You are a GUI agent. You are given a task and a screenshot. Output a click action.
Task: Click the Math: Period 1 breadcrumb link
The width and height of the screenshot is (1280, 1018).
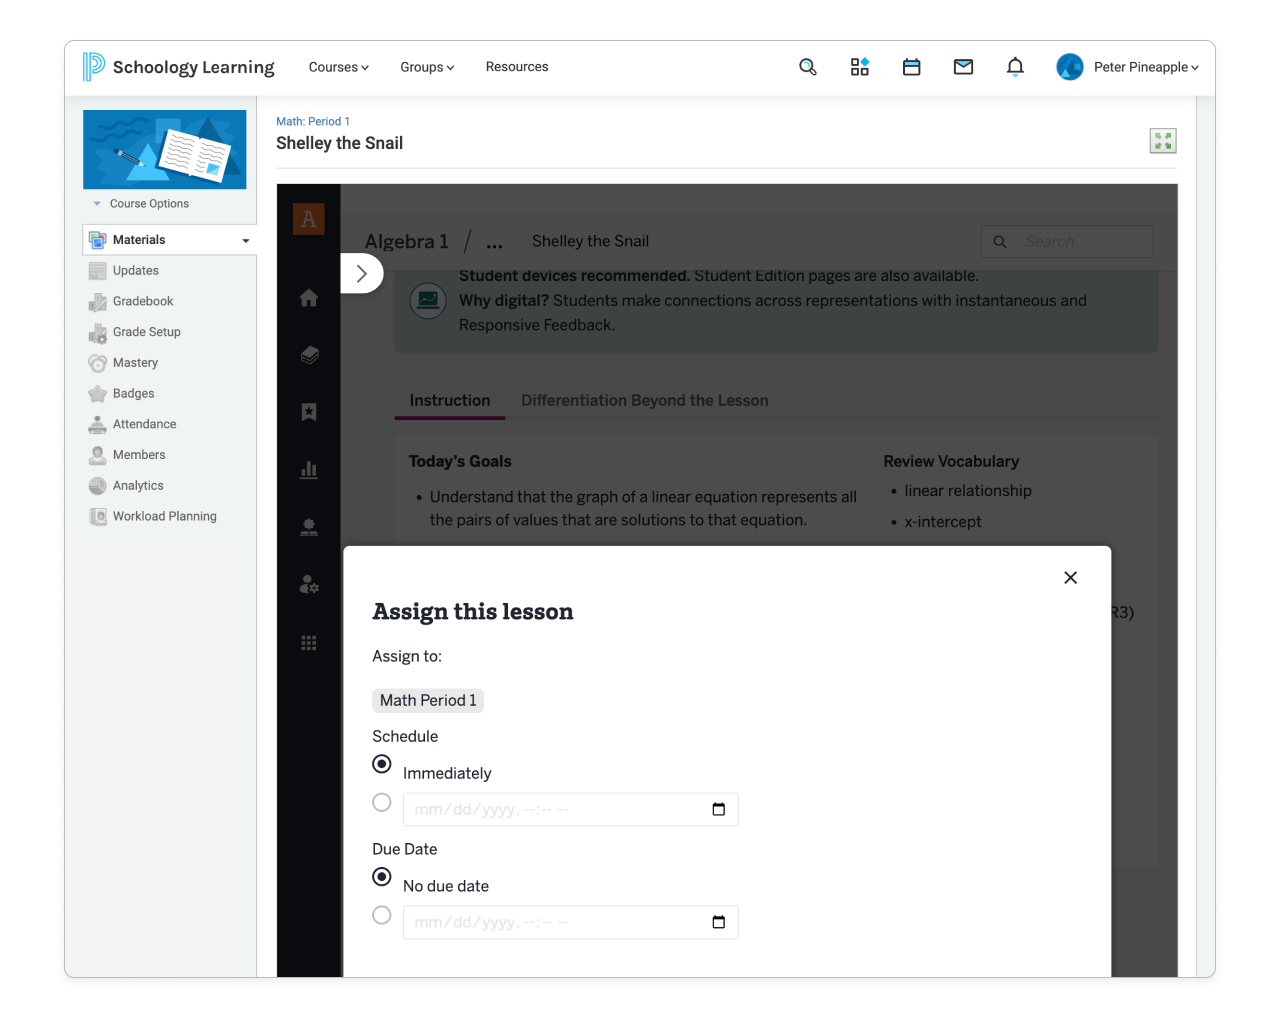pos(313,121)
